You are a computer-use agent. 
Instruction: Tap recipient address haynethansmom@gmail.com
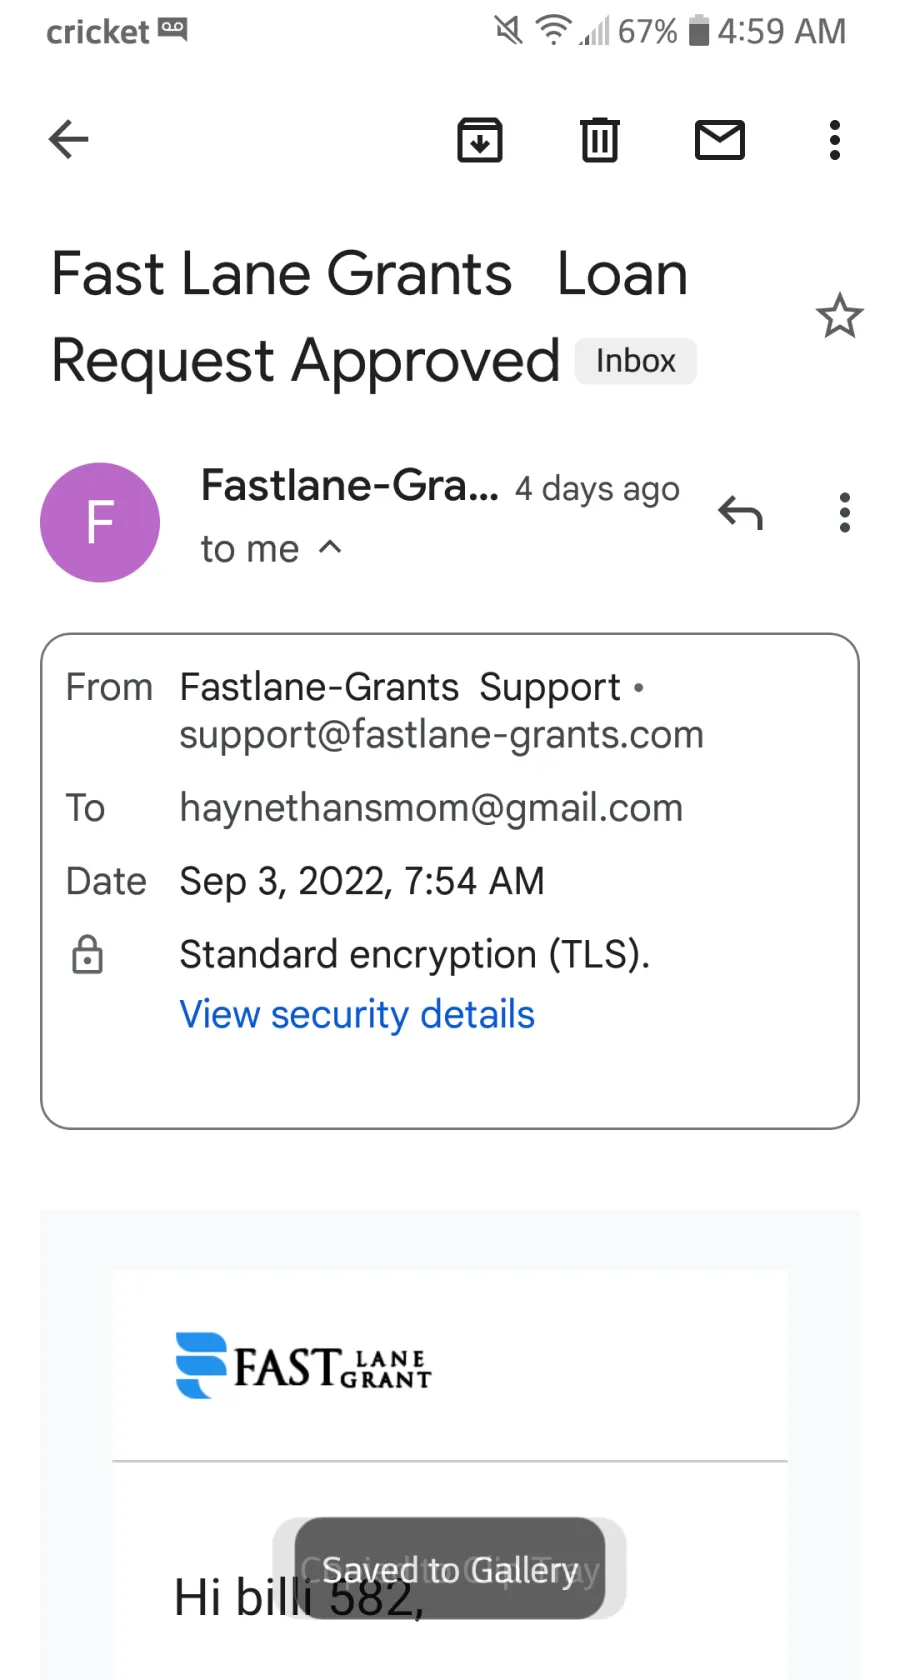click(431, 808)
